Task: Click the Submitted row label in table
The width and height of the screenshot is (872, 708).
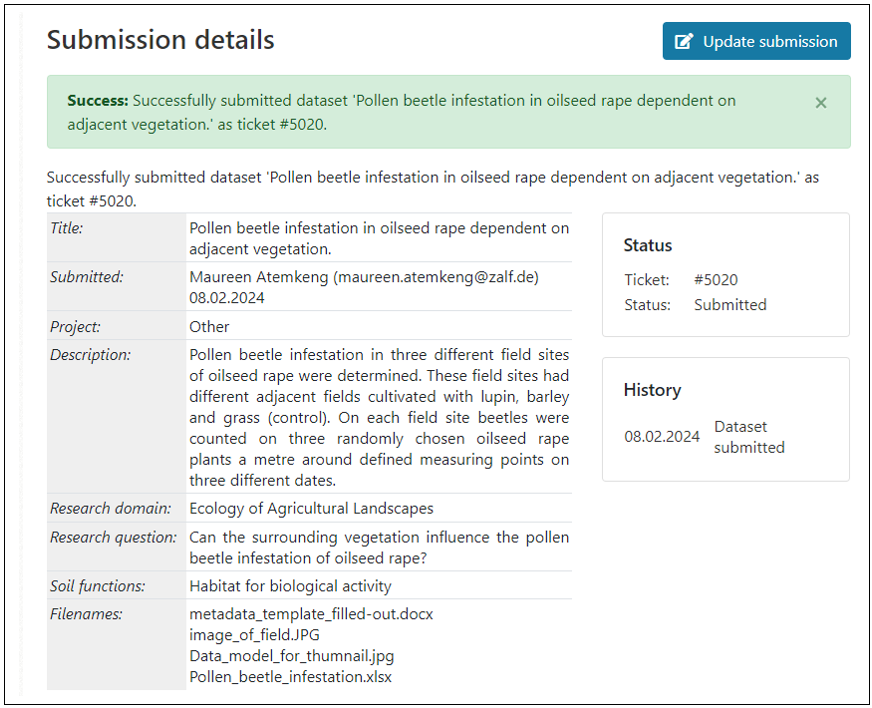Action: pyautogui.click(x=87, y=277)
